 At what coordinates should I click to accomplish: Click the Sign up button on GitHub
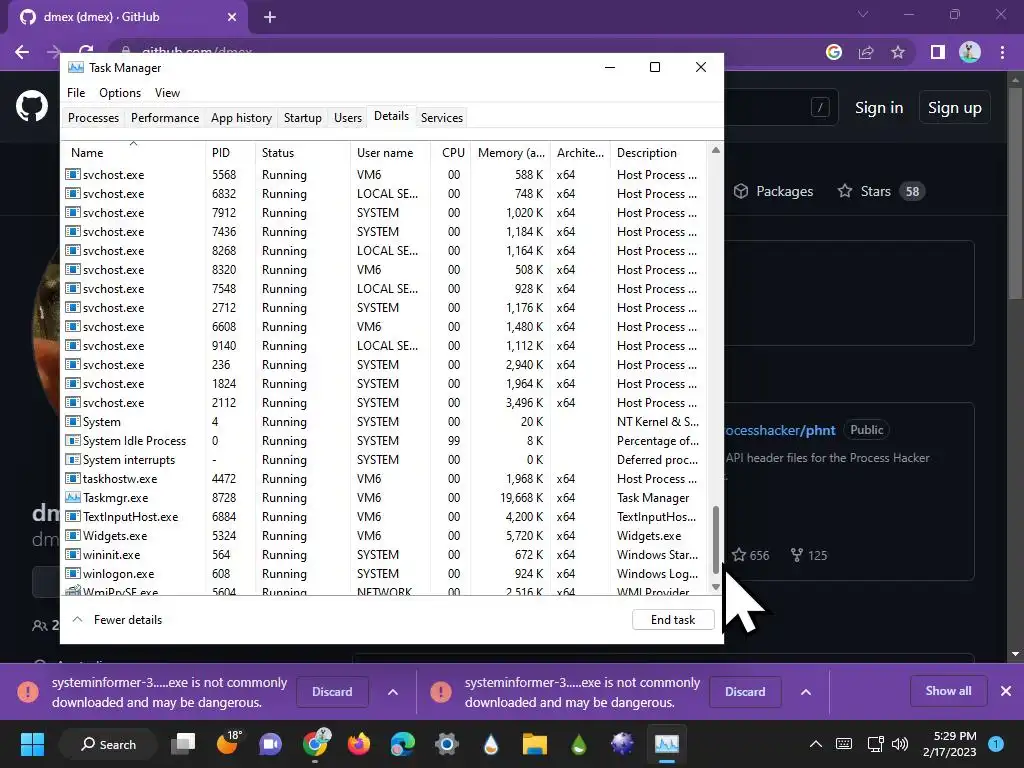coord(954,108)
